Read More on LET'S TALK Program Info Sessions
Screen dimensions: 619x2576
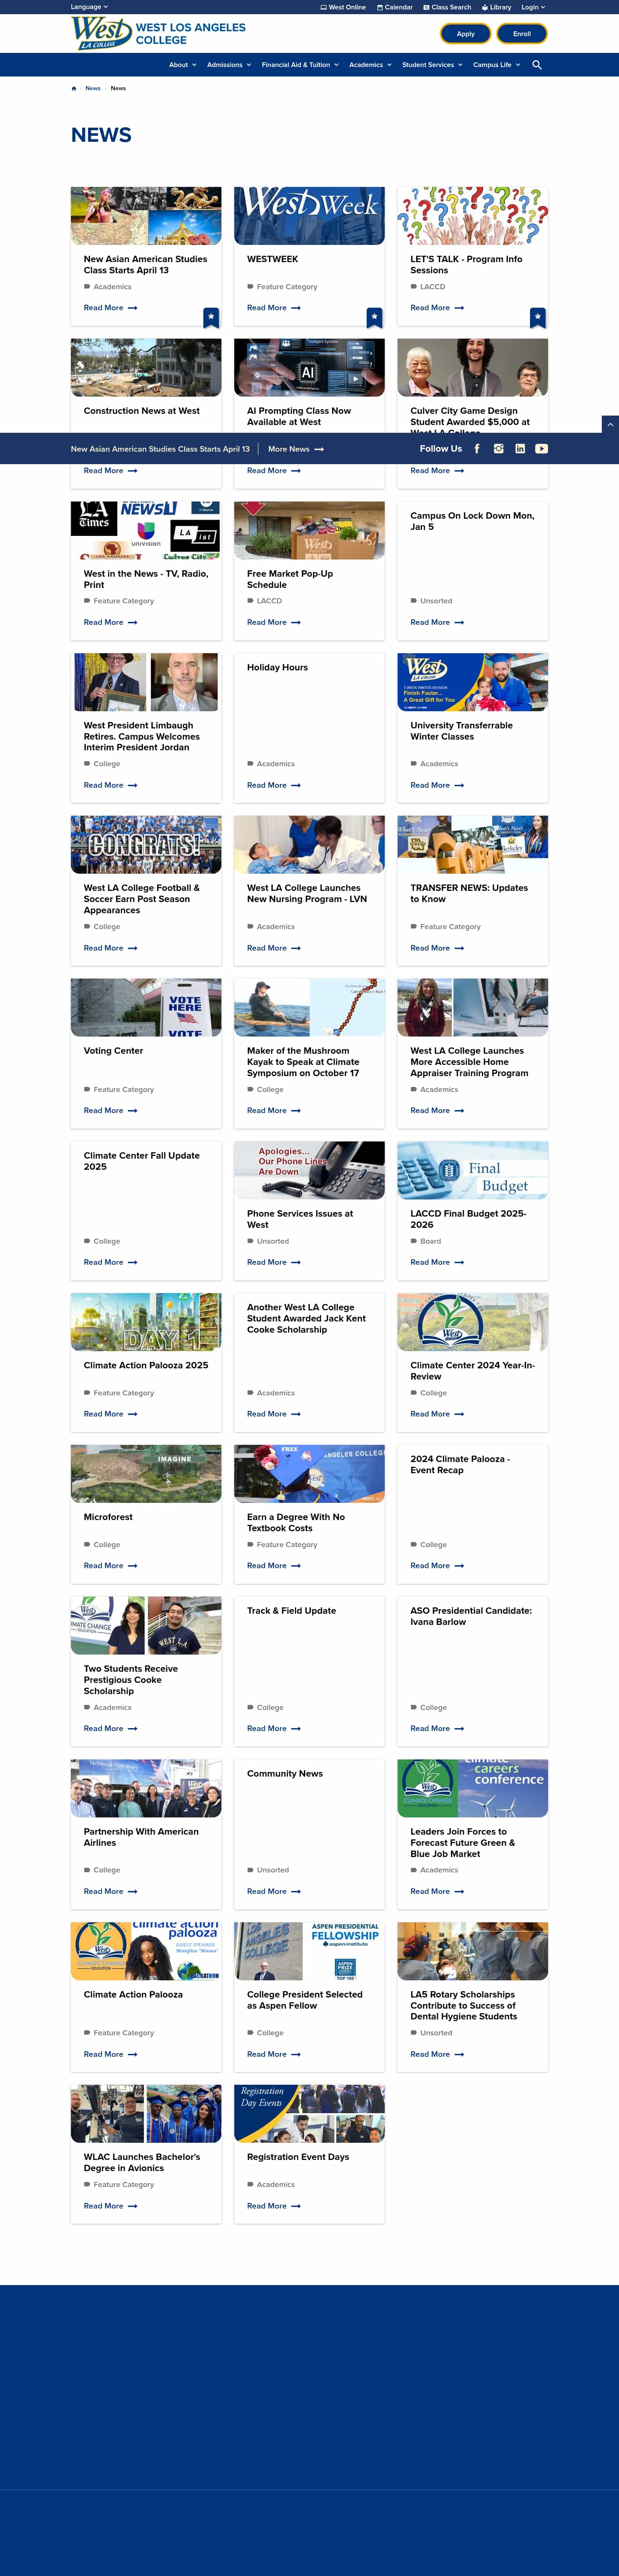[437, 308]
